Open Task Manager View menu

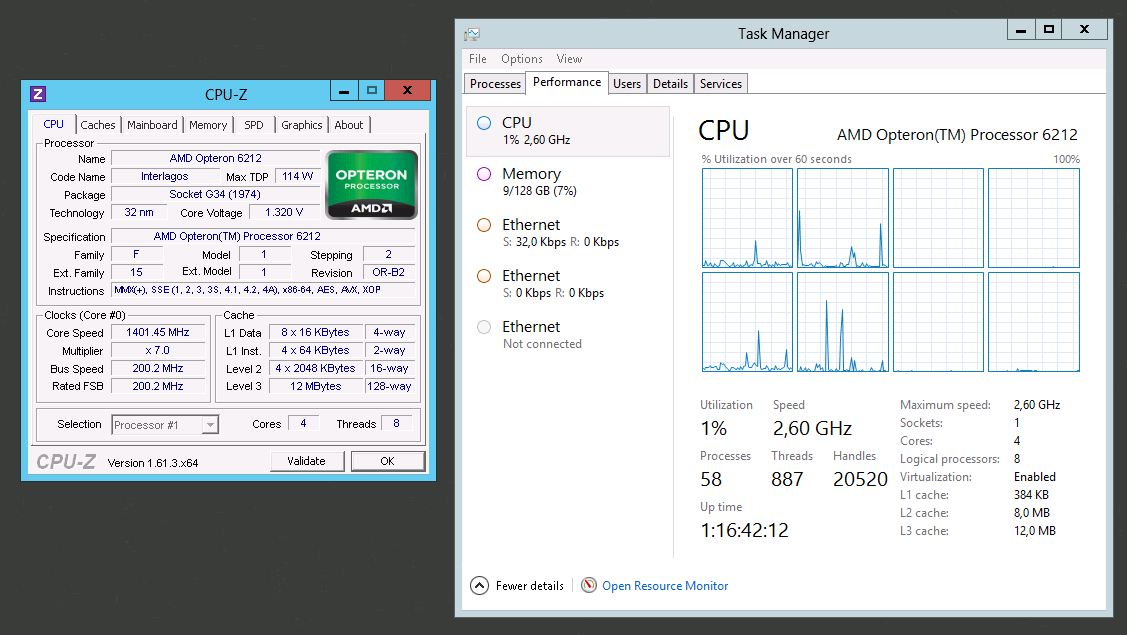click(x=569, y=59)
